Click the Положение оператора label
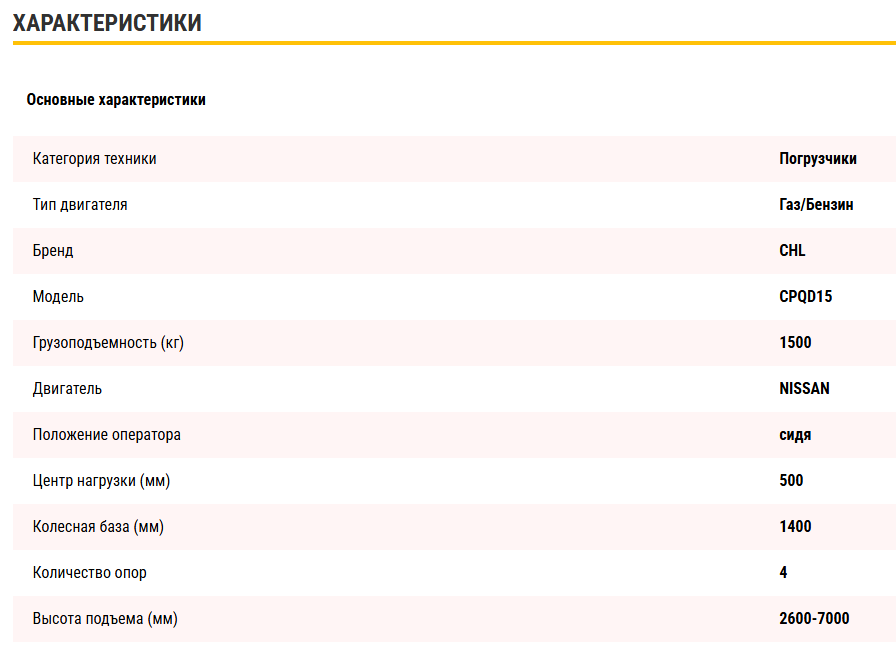 [x=106, y=435]
